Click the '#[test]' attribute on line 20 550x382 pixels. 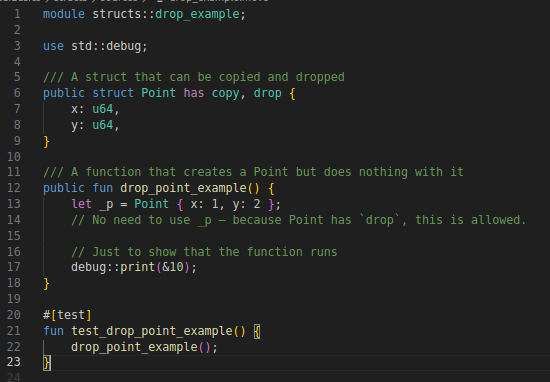[67, 315]
